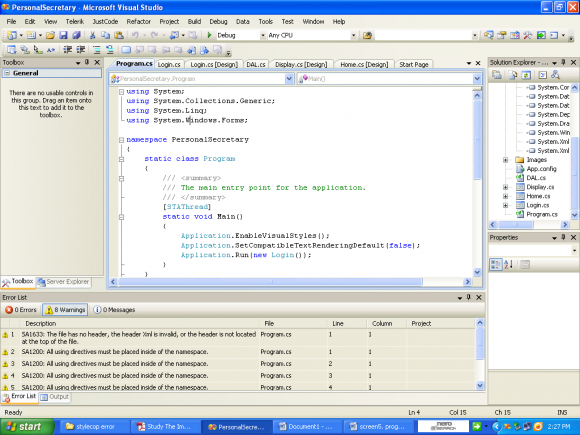Click the Save icon in toolbar
The image size is (580, 435).
coord(64,35)
